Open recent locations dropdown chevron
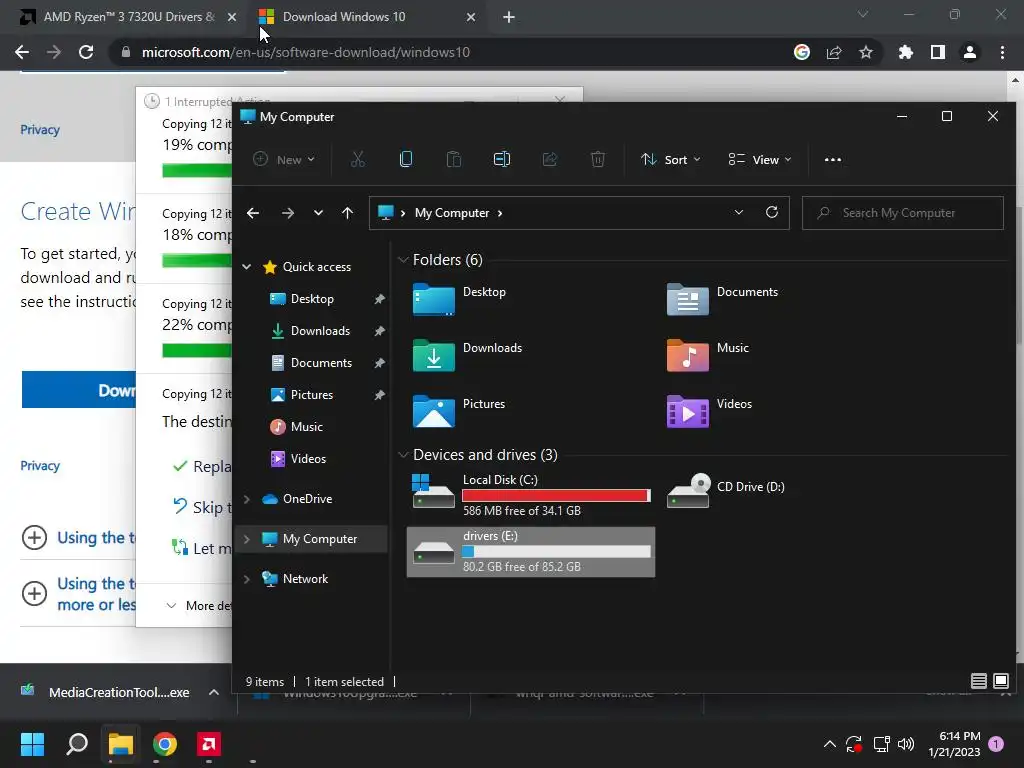This screenshot has height=768, width=1024. [318, 213]
